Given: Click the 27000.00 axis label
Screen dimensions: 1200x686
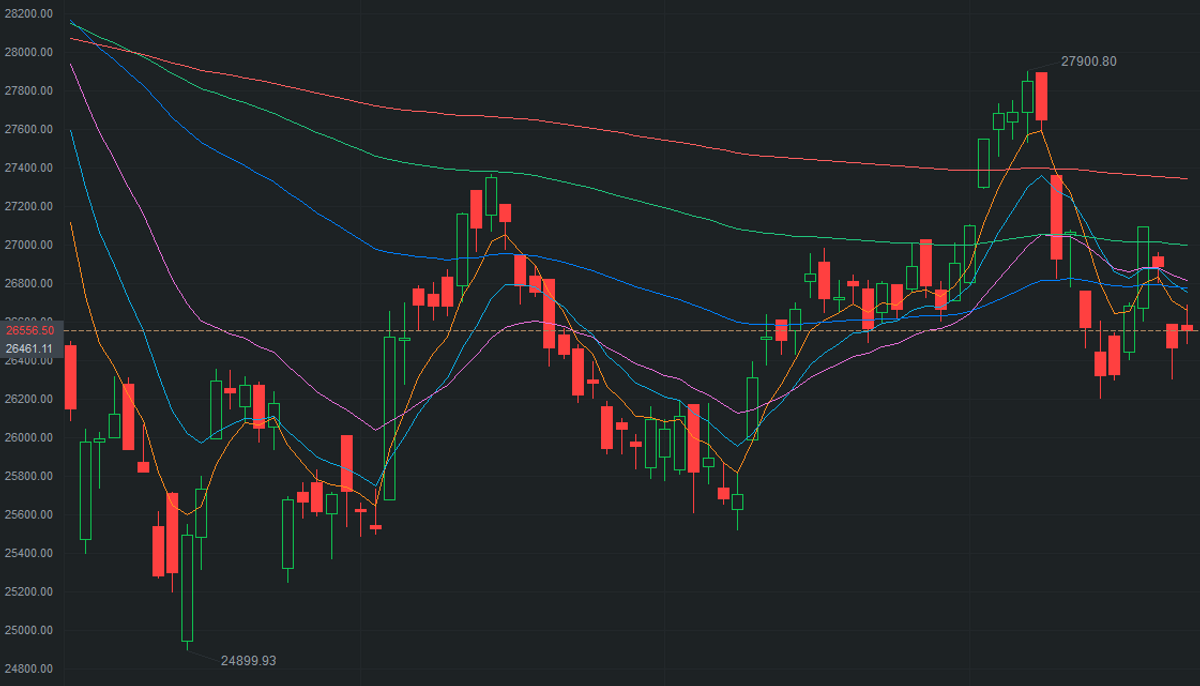Looking at the screenshot, I should 28,245.
